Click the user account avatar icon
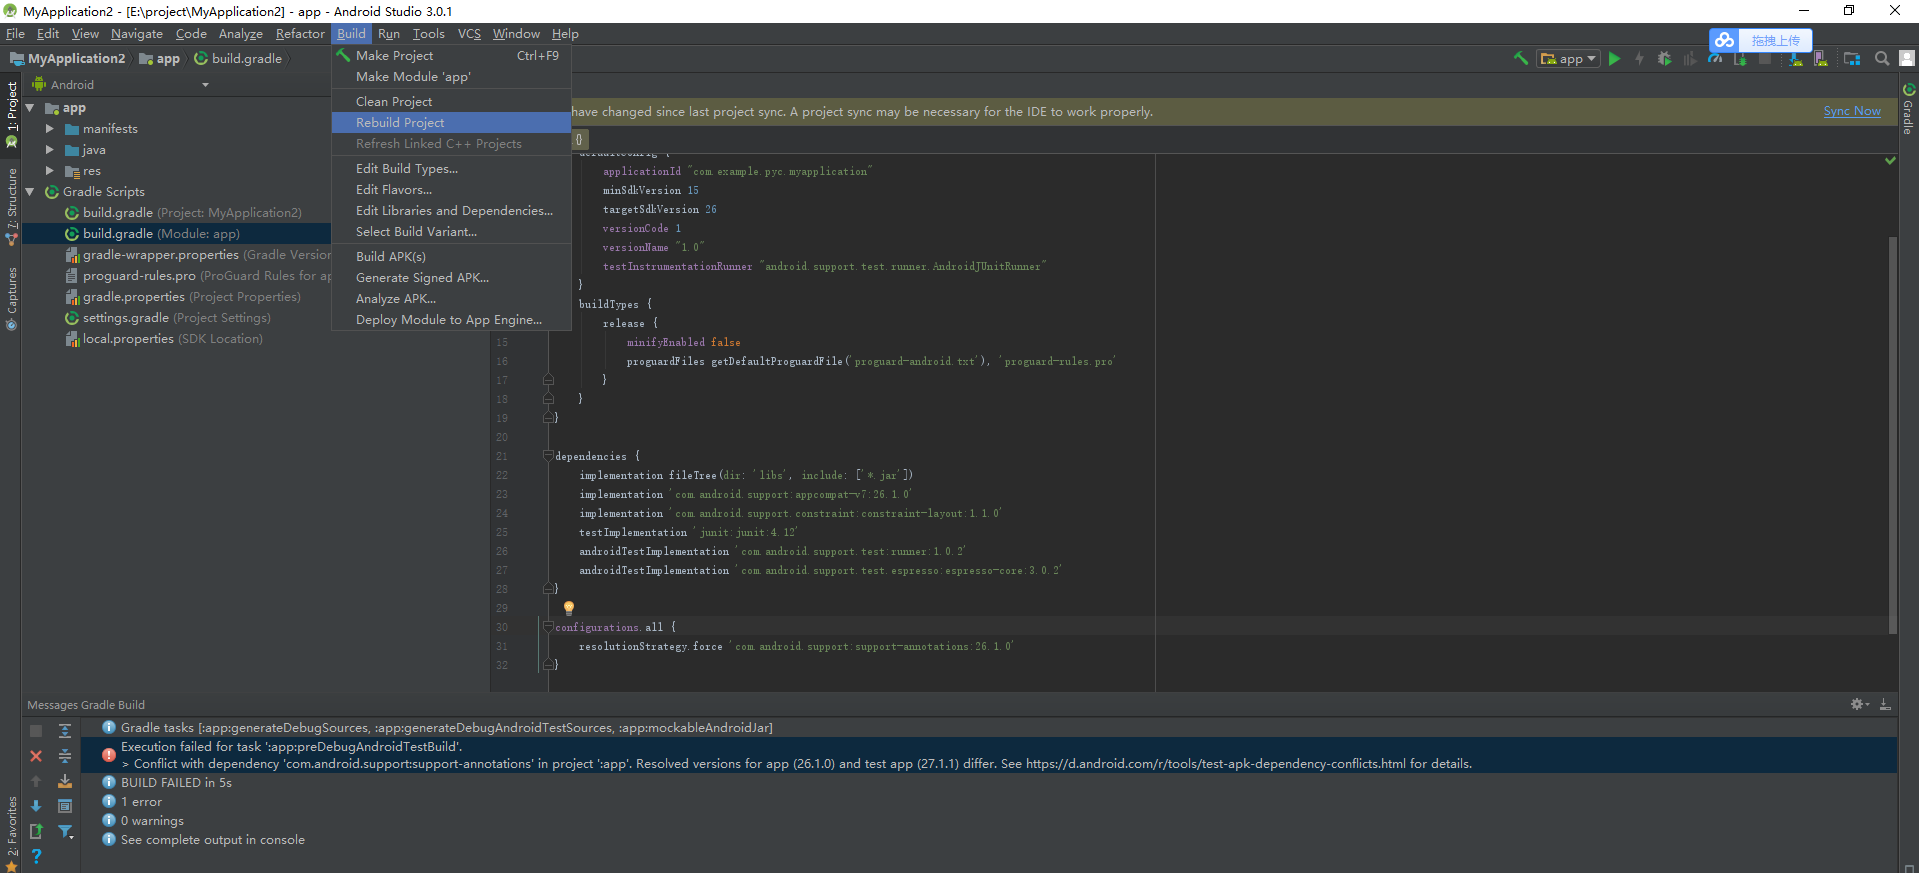This screenshot has height=873, width=1919. (1907, 59)
